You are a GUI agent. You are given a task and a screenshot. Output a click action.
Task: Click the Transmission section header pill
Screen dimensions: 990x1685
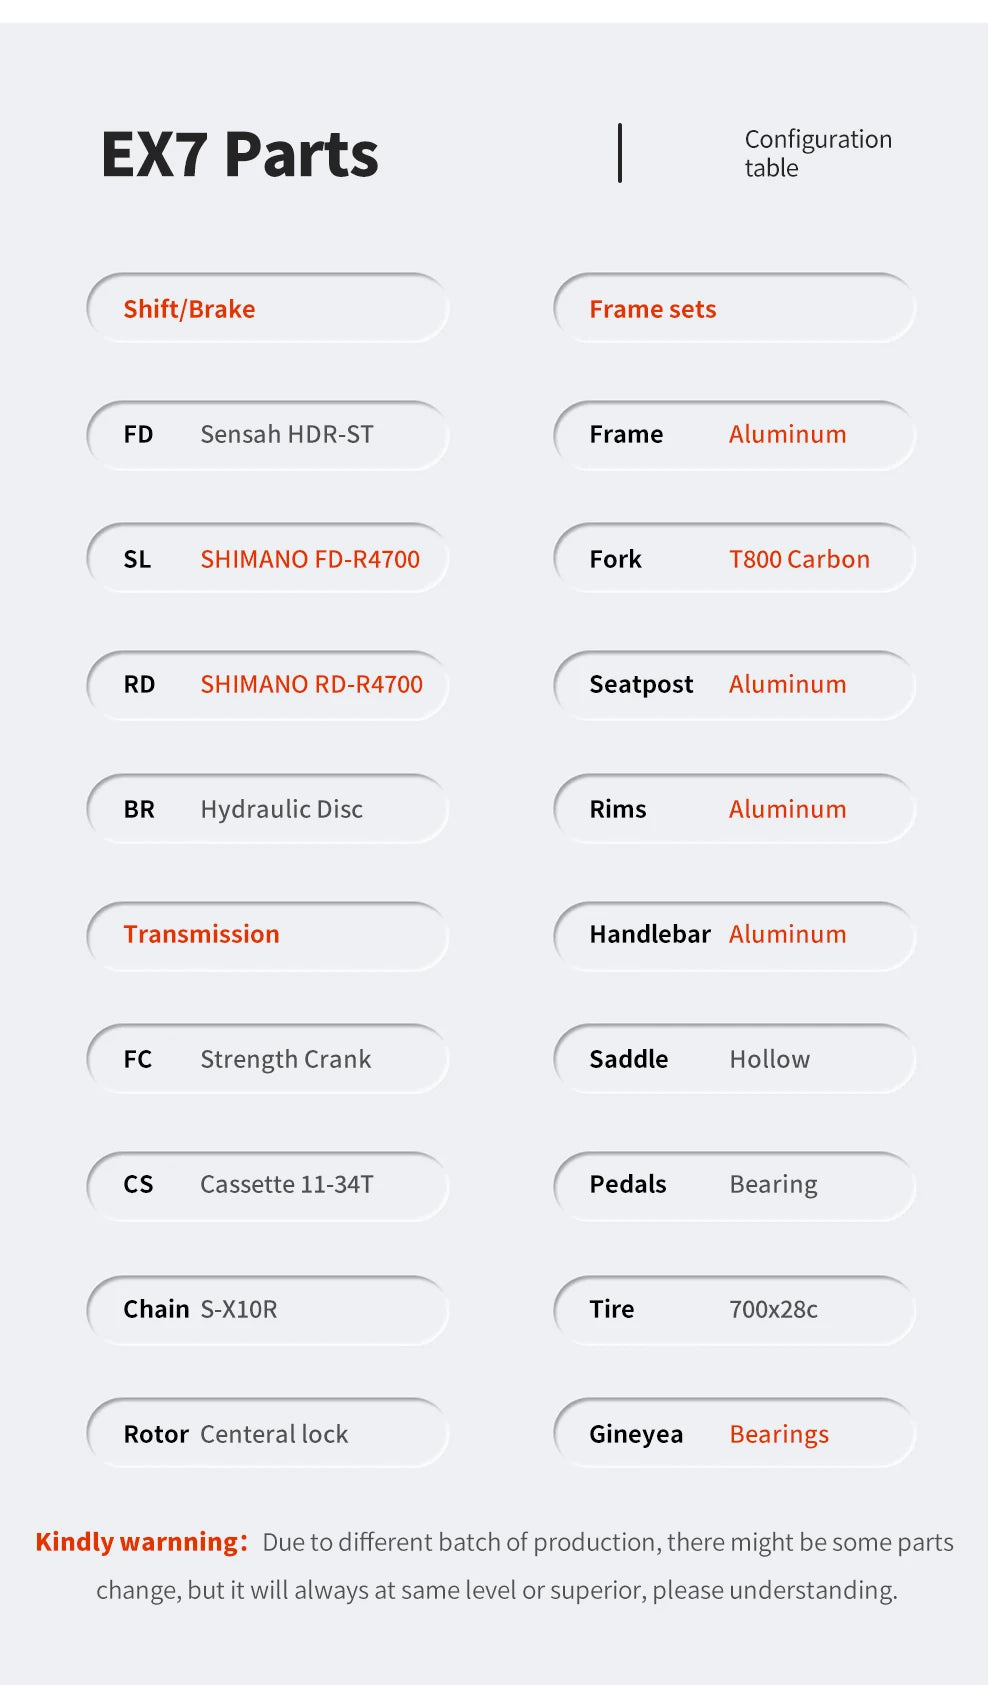[267, 934]
